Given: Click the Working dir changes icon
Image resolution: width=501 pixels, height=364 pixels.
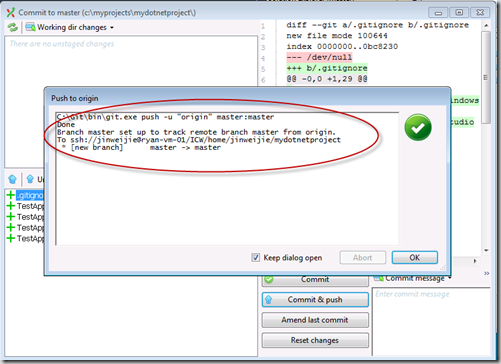Looking at the screenshot, I should [x=30, y=27].
